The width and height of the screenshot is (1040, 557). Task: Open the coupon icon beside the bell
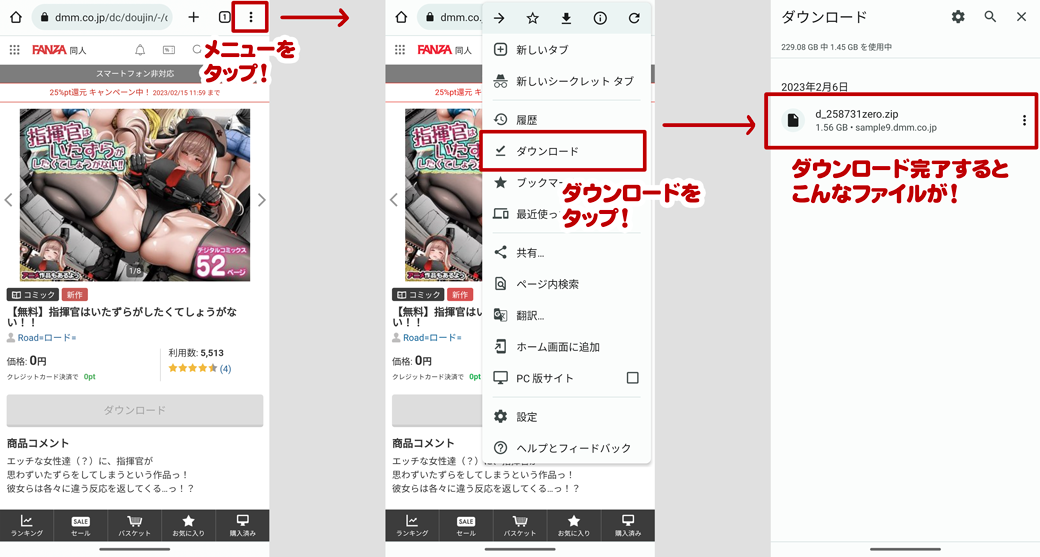click(169, 50)
